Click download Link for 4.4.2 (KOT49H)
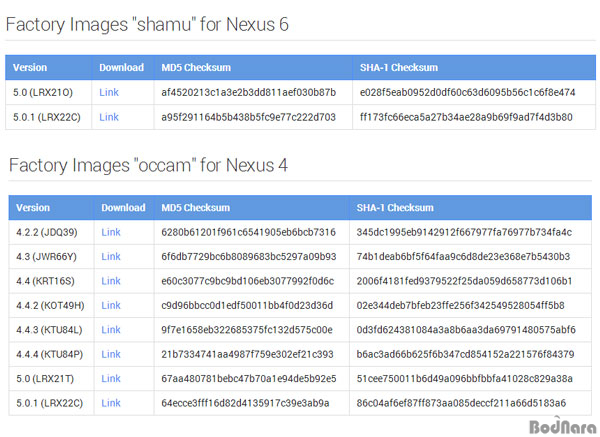Viewport: 600px width, 437px height. [111, 305]
